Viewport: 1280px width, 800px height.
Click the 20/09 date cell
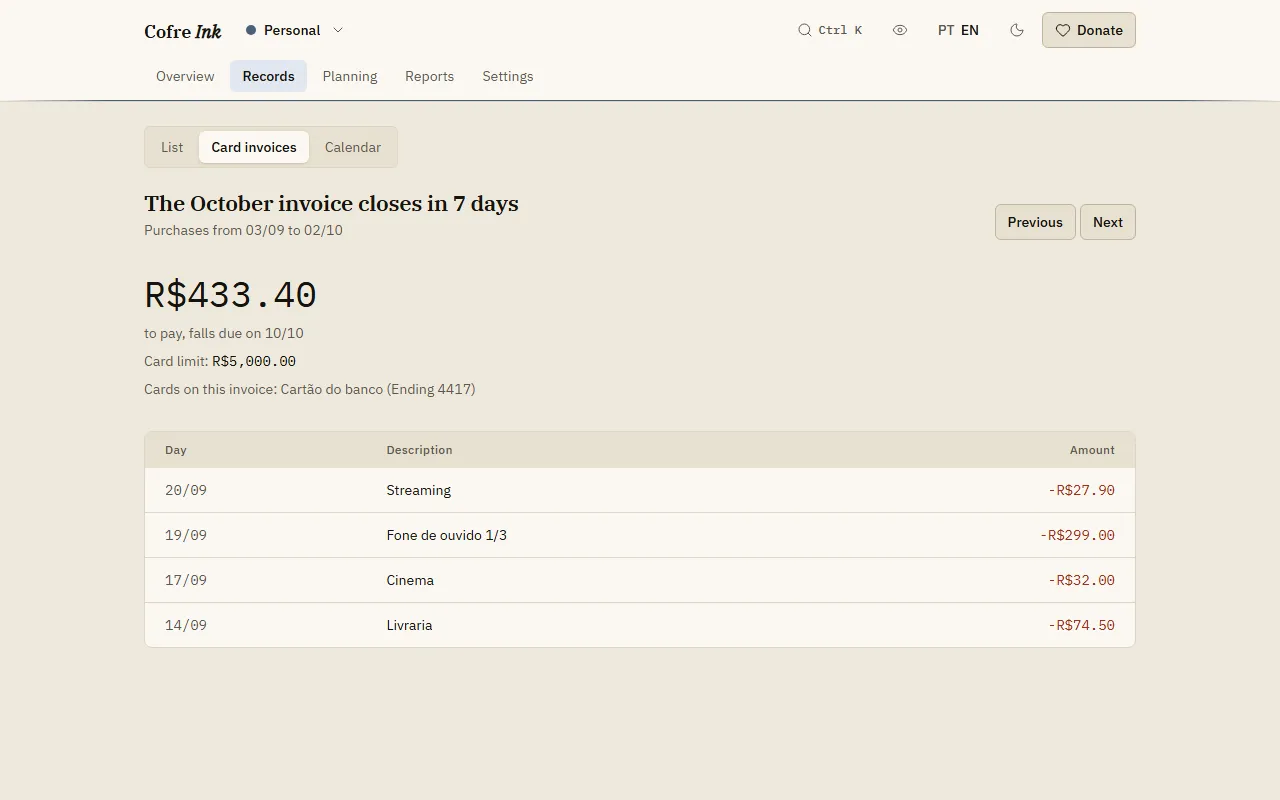click(x=186, y=490)
